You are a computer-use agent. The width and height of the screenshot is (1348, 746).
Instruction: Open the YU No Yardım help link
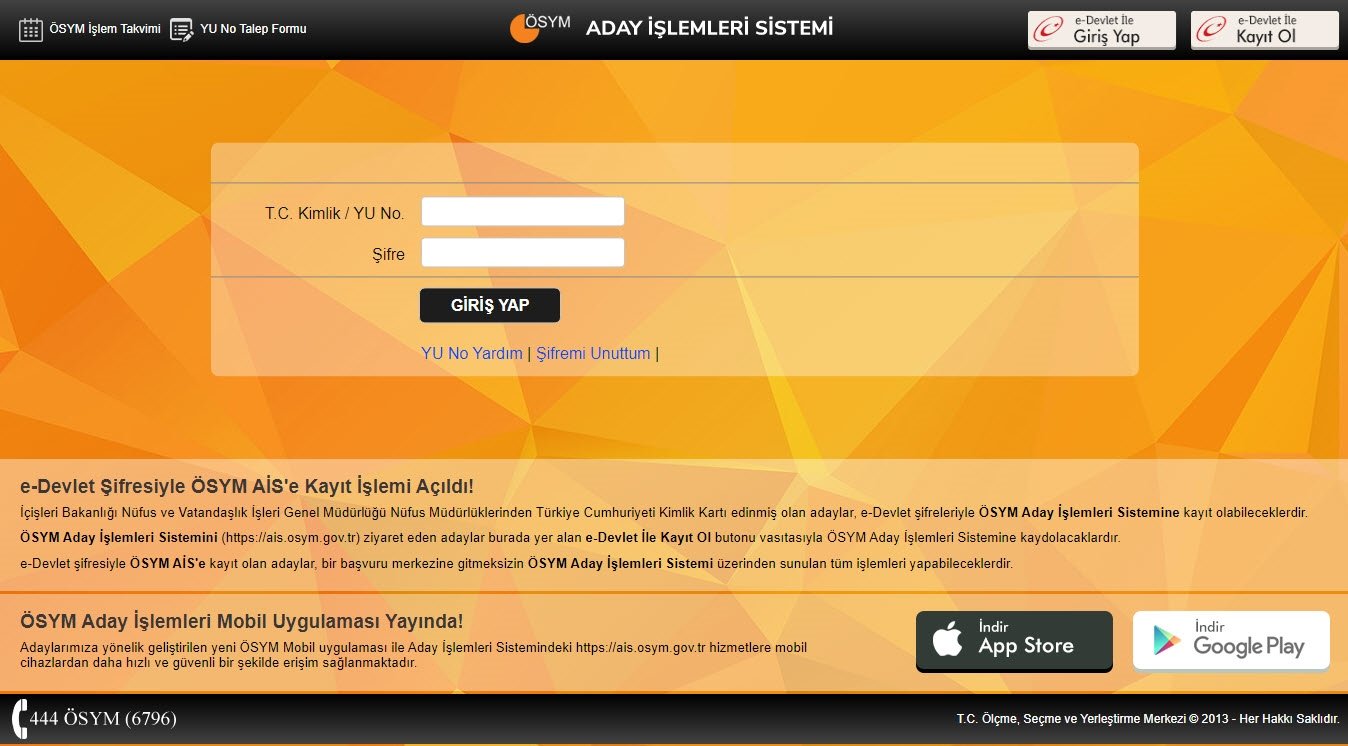coord(472,353)
